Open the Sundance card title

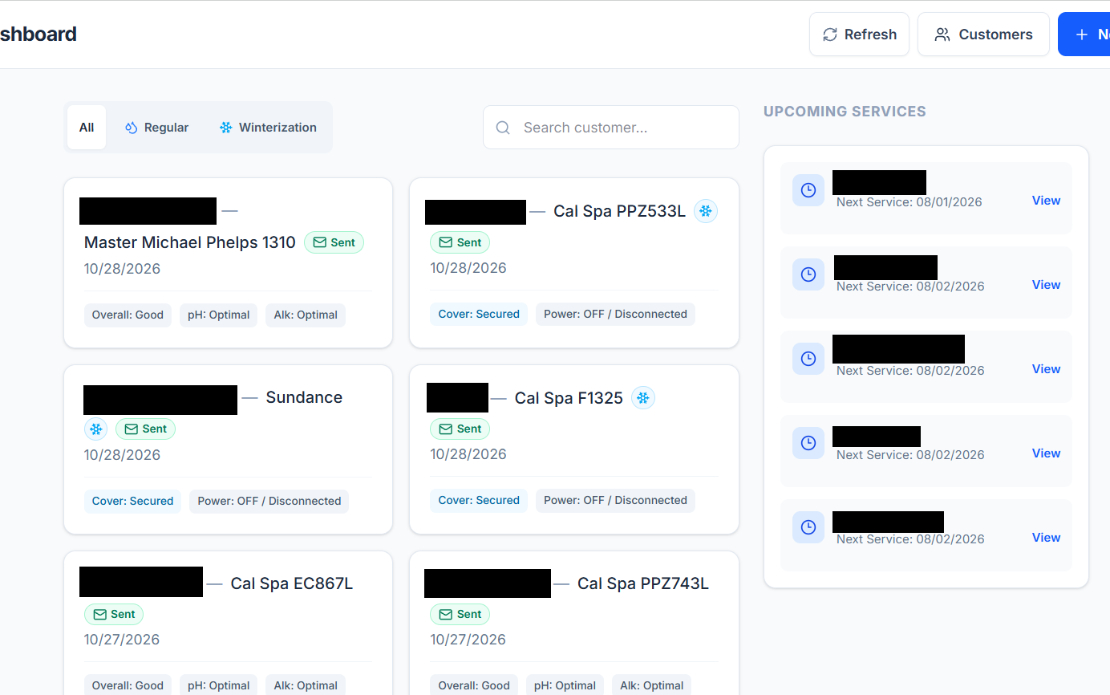point(304,397)
